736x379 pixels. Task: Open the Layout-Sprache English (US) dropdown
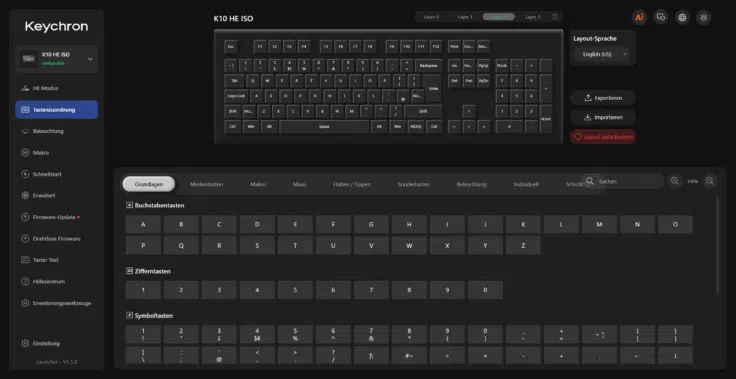pyautogui.click(x=603, y=54)
